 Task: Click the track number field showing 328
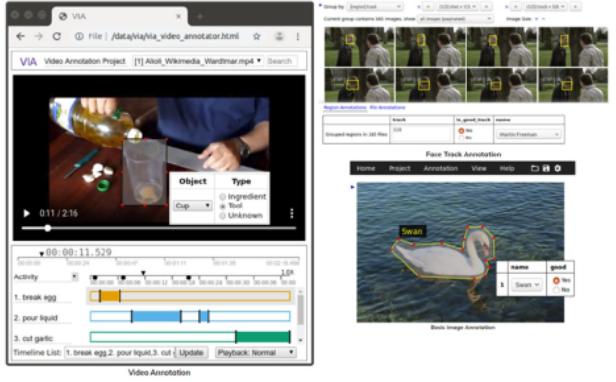coord(421,134)
